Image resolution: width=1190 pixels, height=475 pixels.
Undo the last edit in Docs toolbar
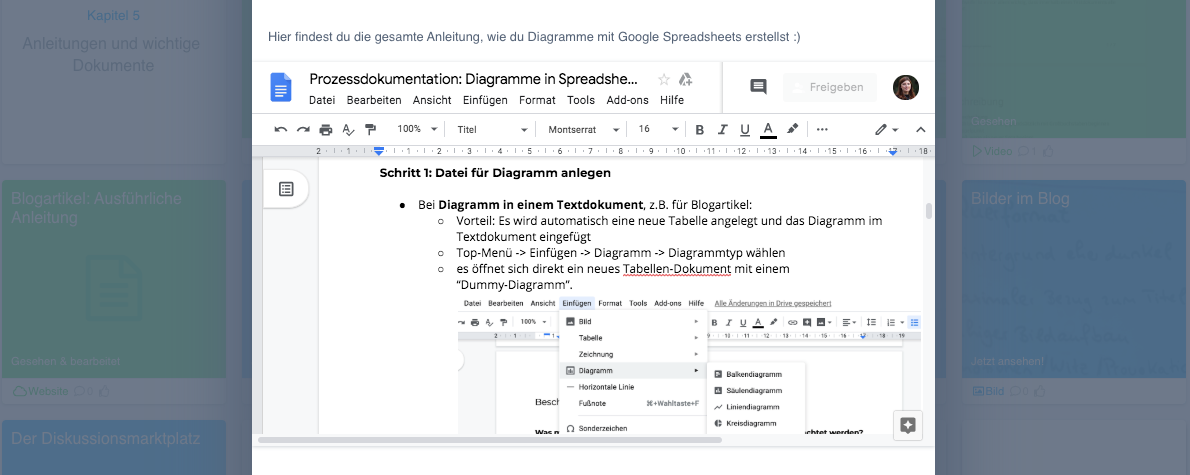[x=281, y=129]
